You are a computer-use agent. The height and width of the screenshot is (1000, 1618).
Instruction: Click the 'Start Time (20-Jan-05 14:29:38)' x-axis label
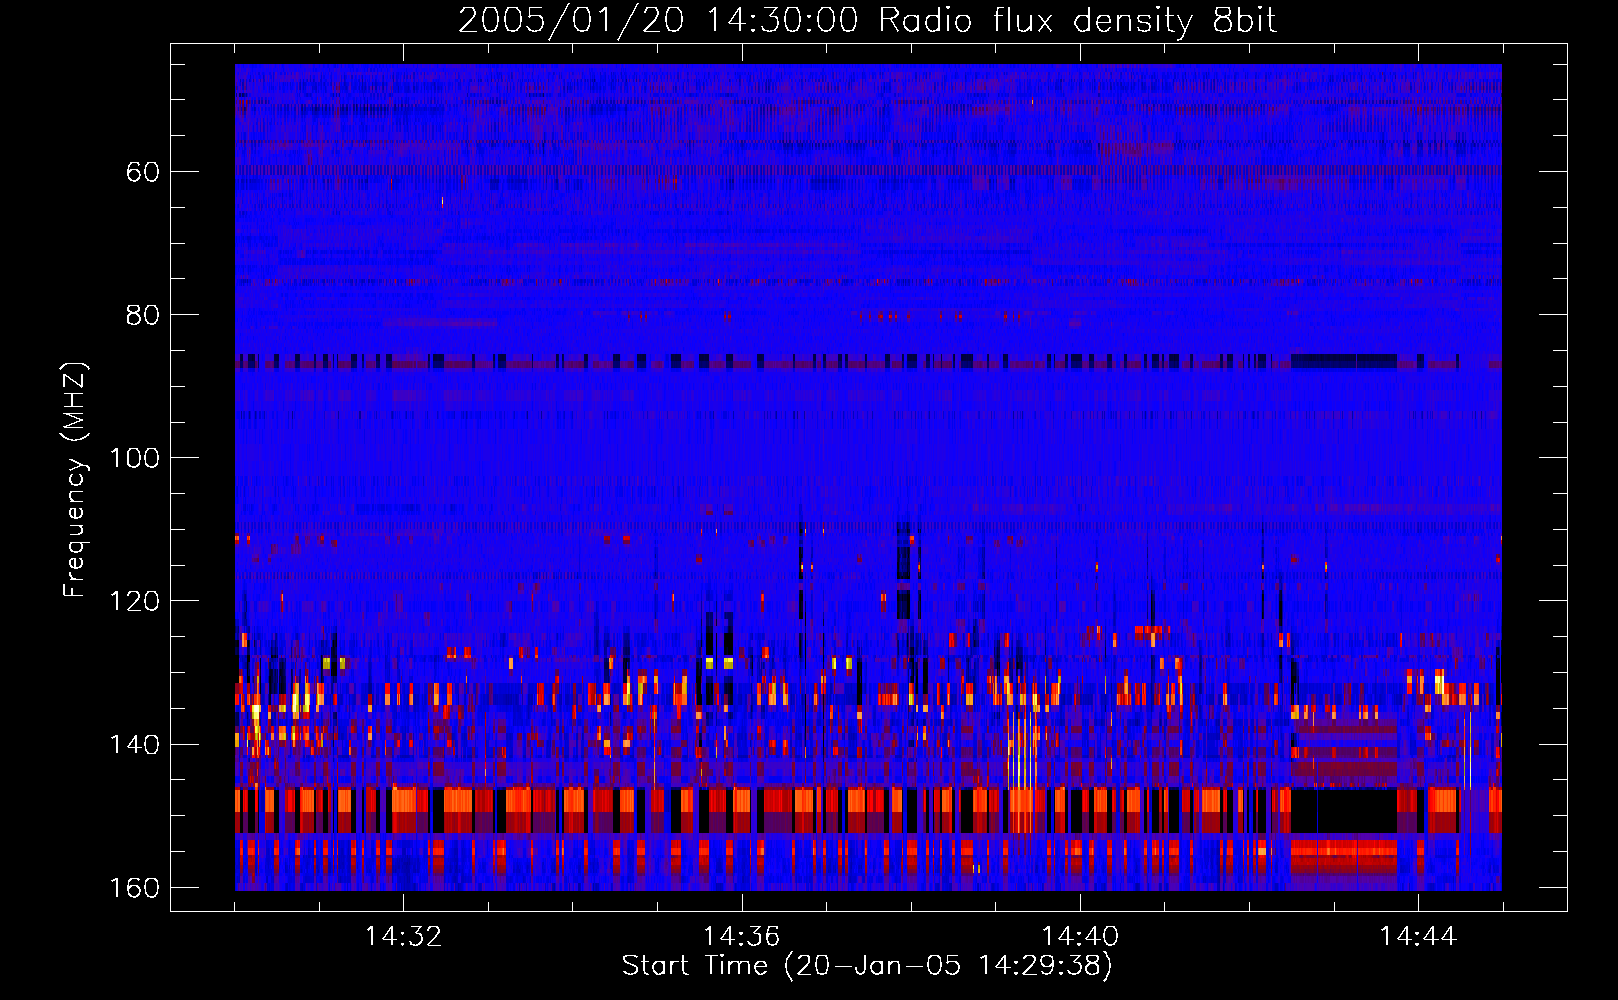point(867,966)
